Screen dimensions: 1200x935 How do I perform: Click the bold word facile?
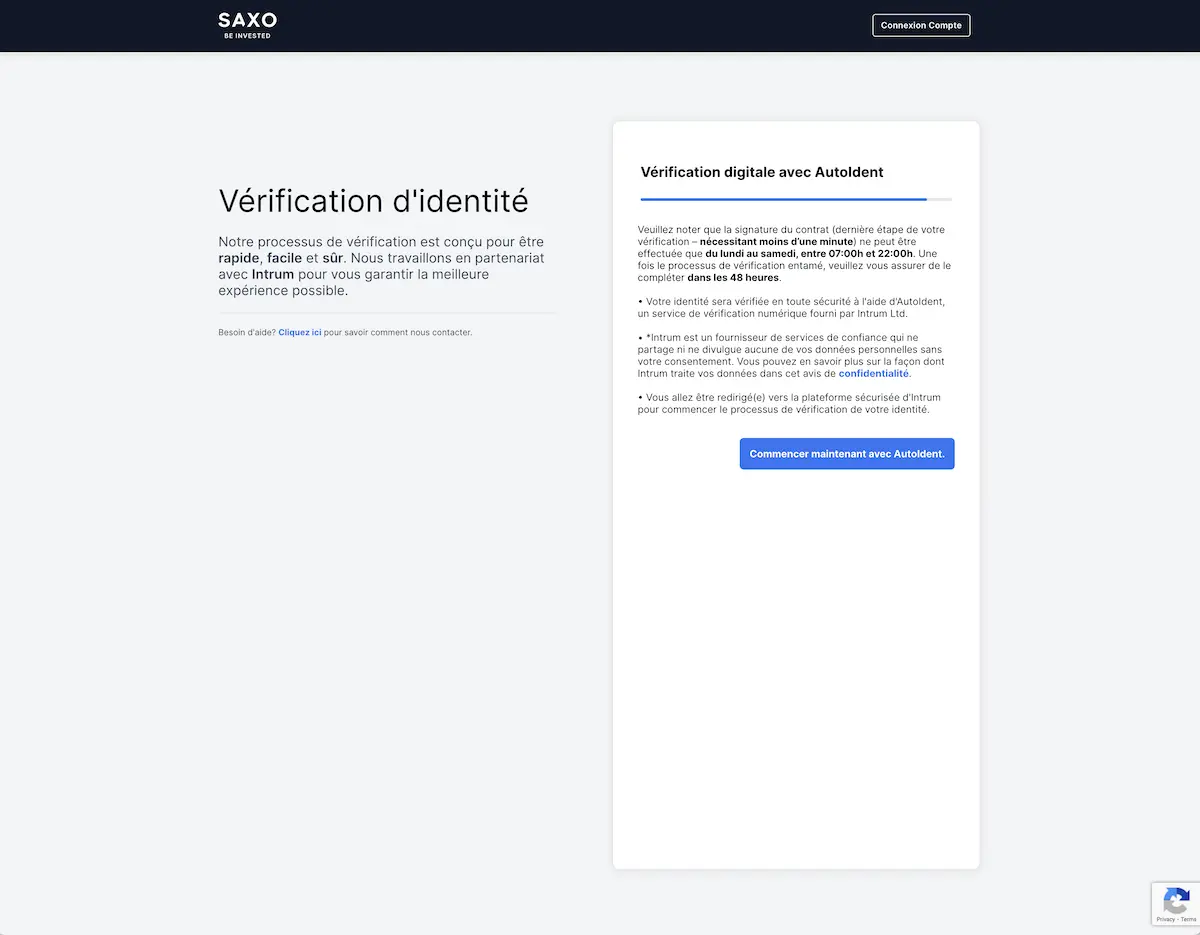click(284, 258)
